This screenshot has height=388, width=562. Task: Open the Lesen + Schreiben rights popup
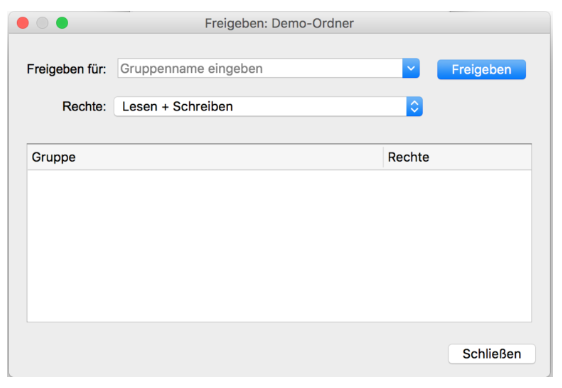pos(268,106)
